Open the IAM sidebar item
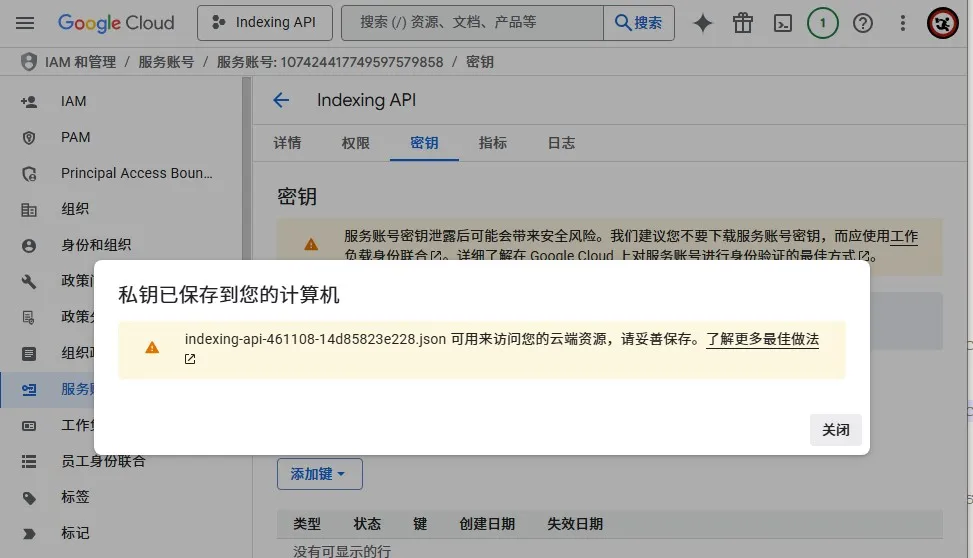 coord(73,101)
